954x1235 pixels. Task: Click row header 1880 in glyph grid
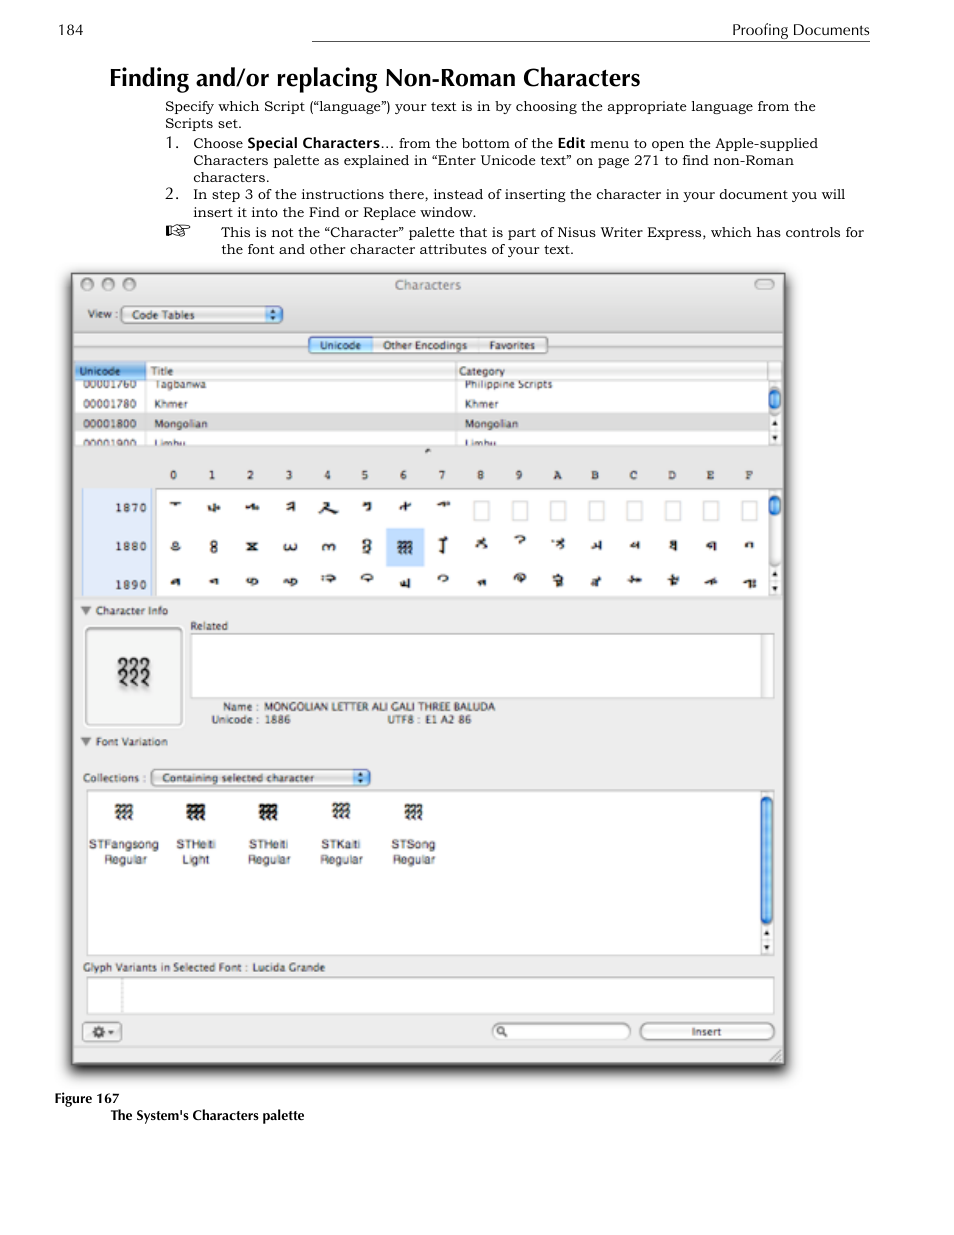coord(131,547)
